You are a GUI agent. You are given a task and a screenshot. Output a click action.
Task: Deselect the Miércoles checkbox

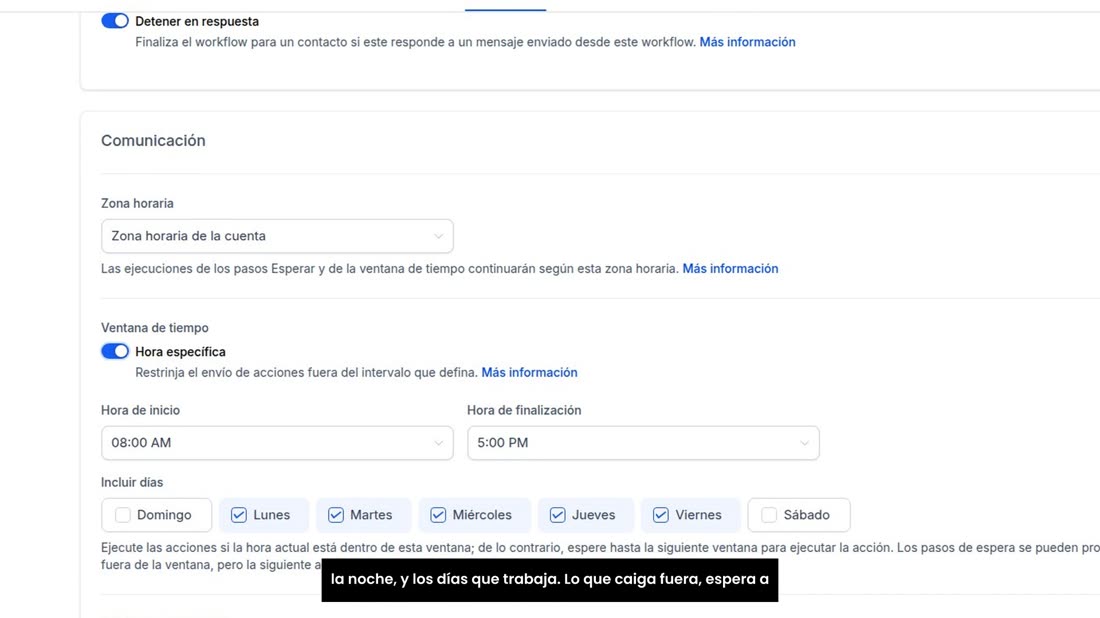tap(438, 515)
